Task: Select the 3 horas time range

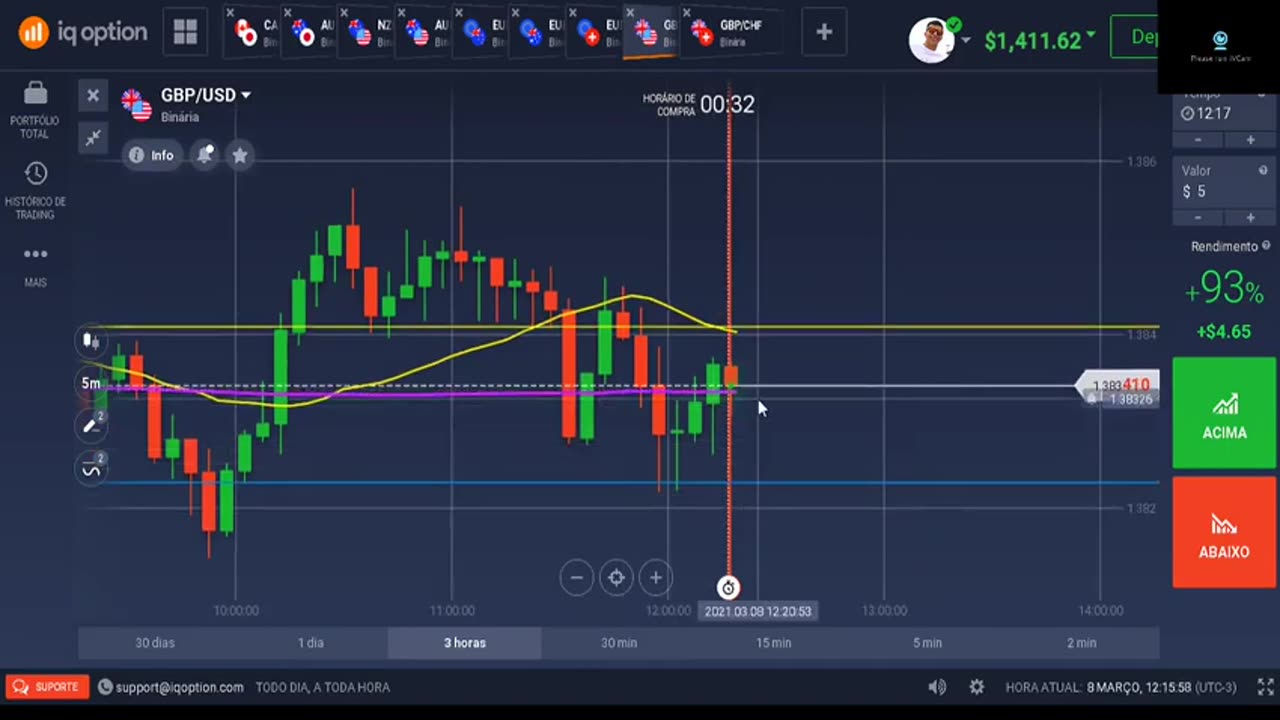Action: (465, 643)
